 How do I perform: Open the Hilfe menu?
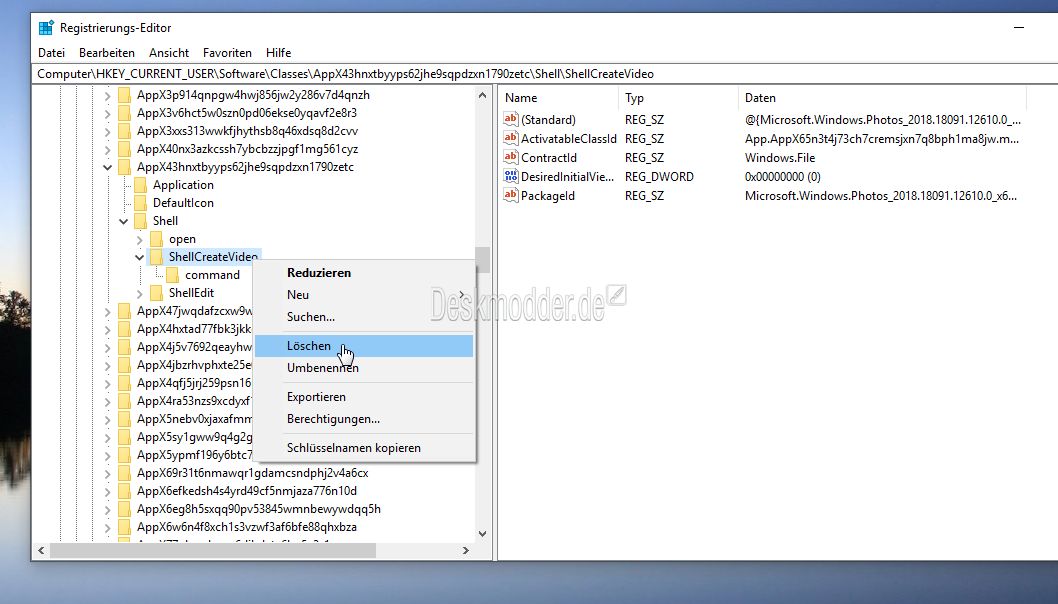[279, 53]
